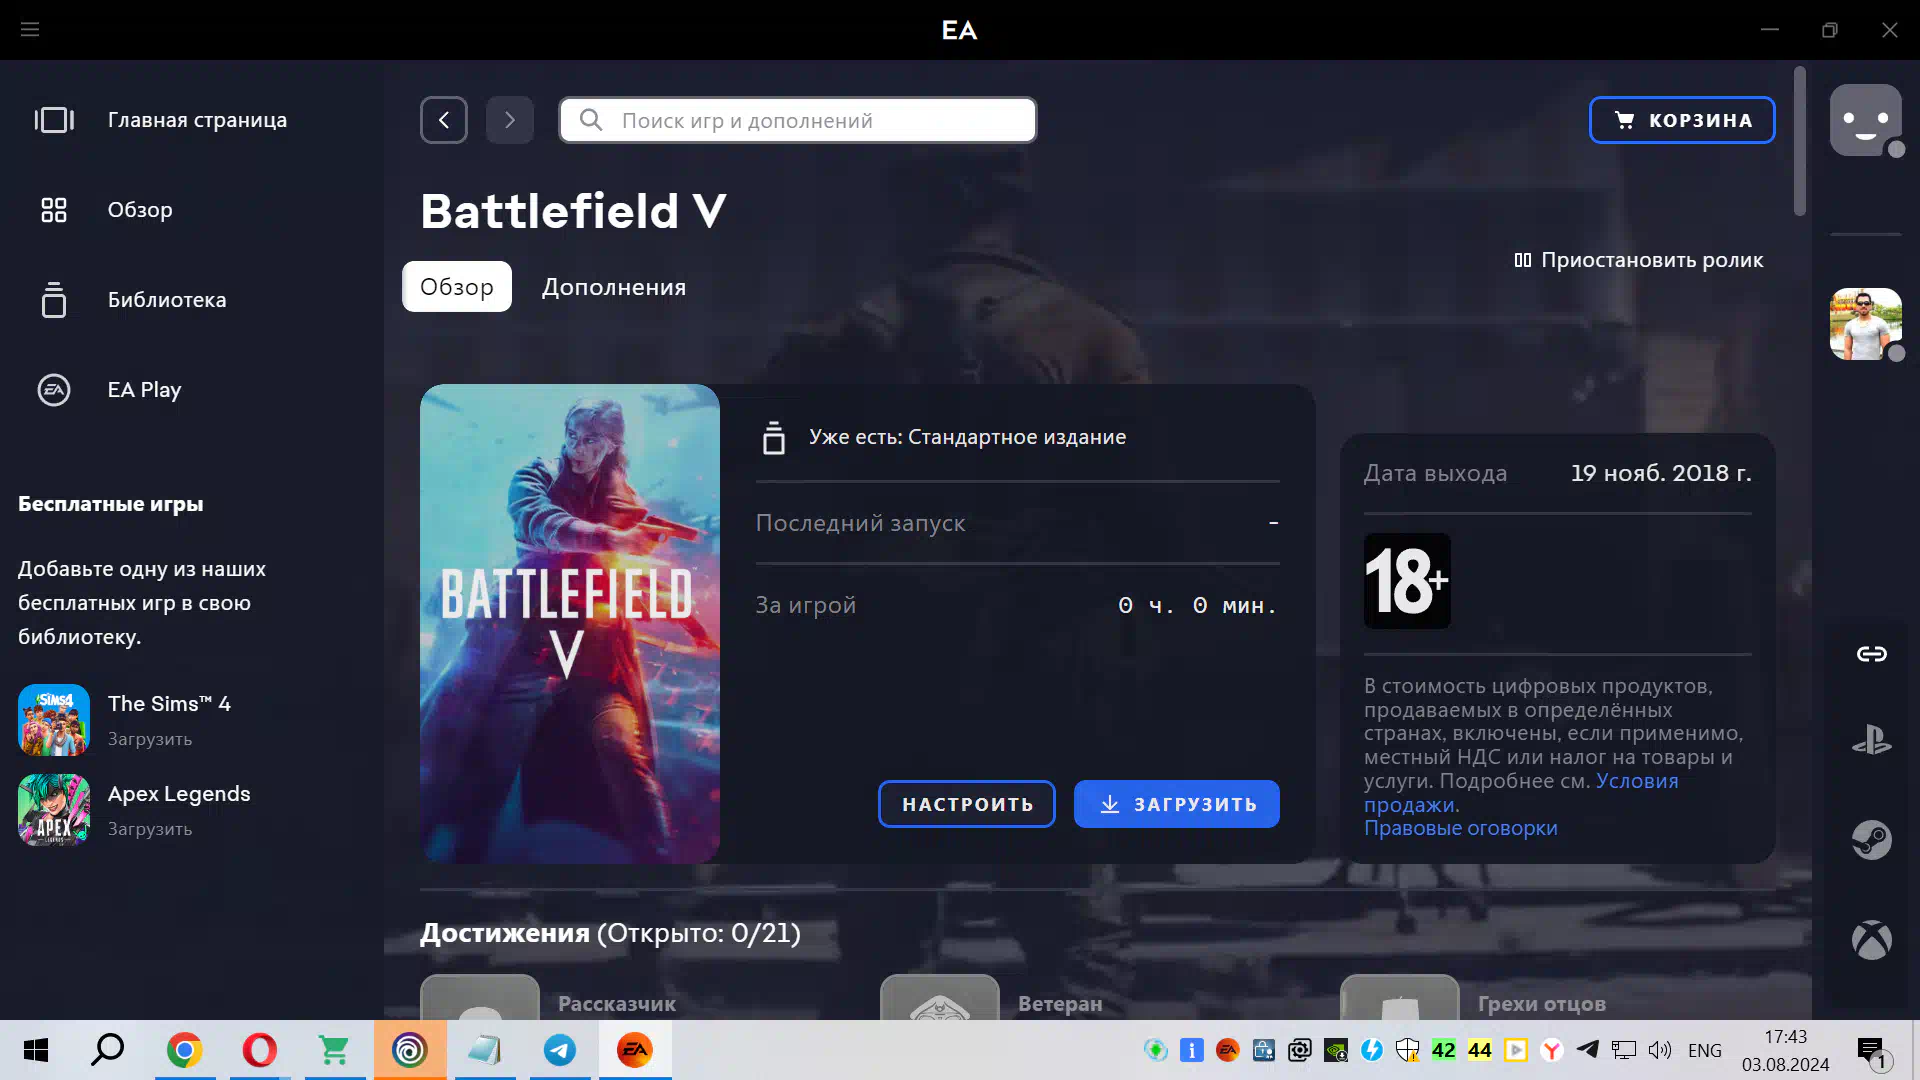Open the Windows Start menu
This screenshot has height=1080, width=1920.
(36, 1050)
